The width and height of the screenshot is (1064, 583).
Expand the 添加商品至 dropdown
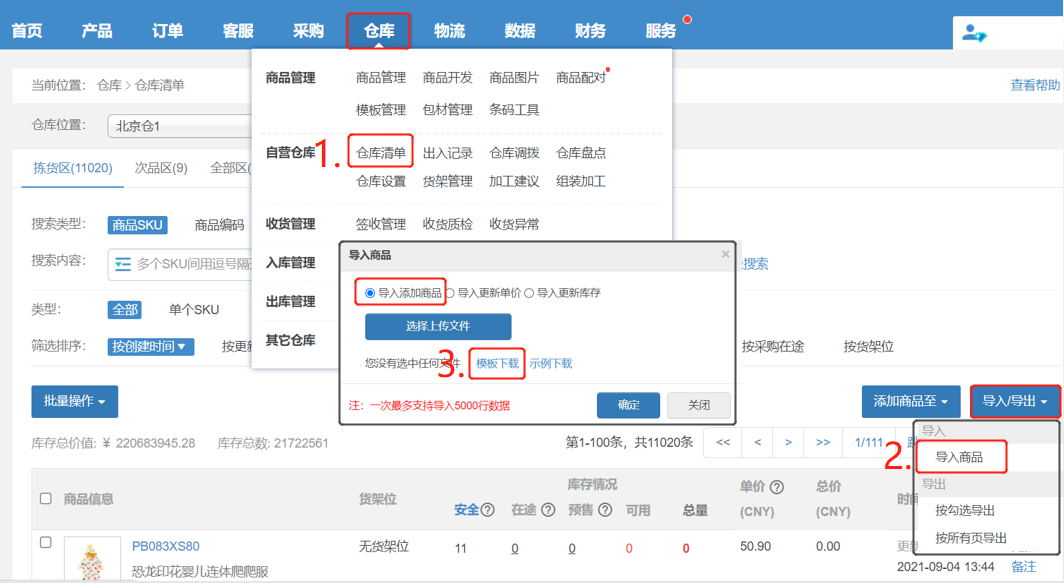point(910,401)
